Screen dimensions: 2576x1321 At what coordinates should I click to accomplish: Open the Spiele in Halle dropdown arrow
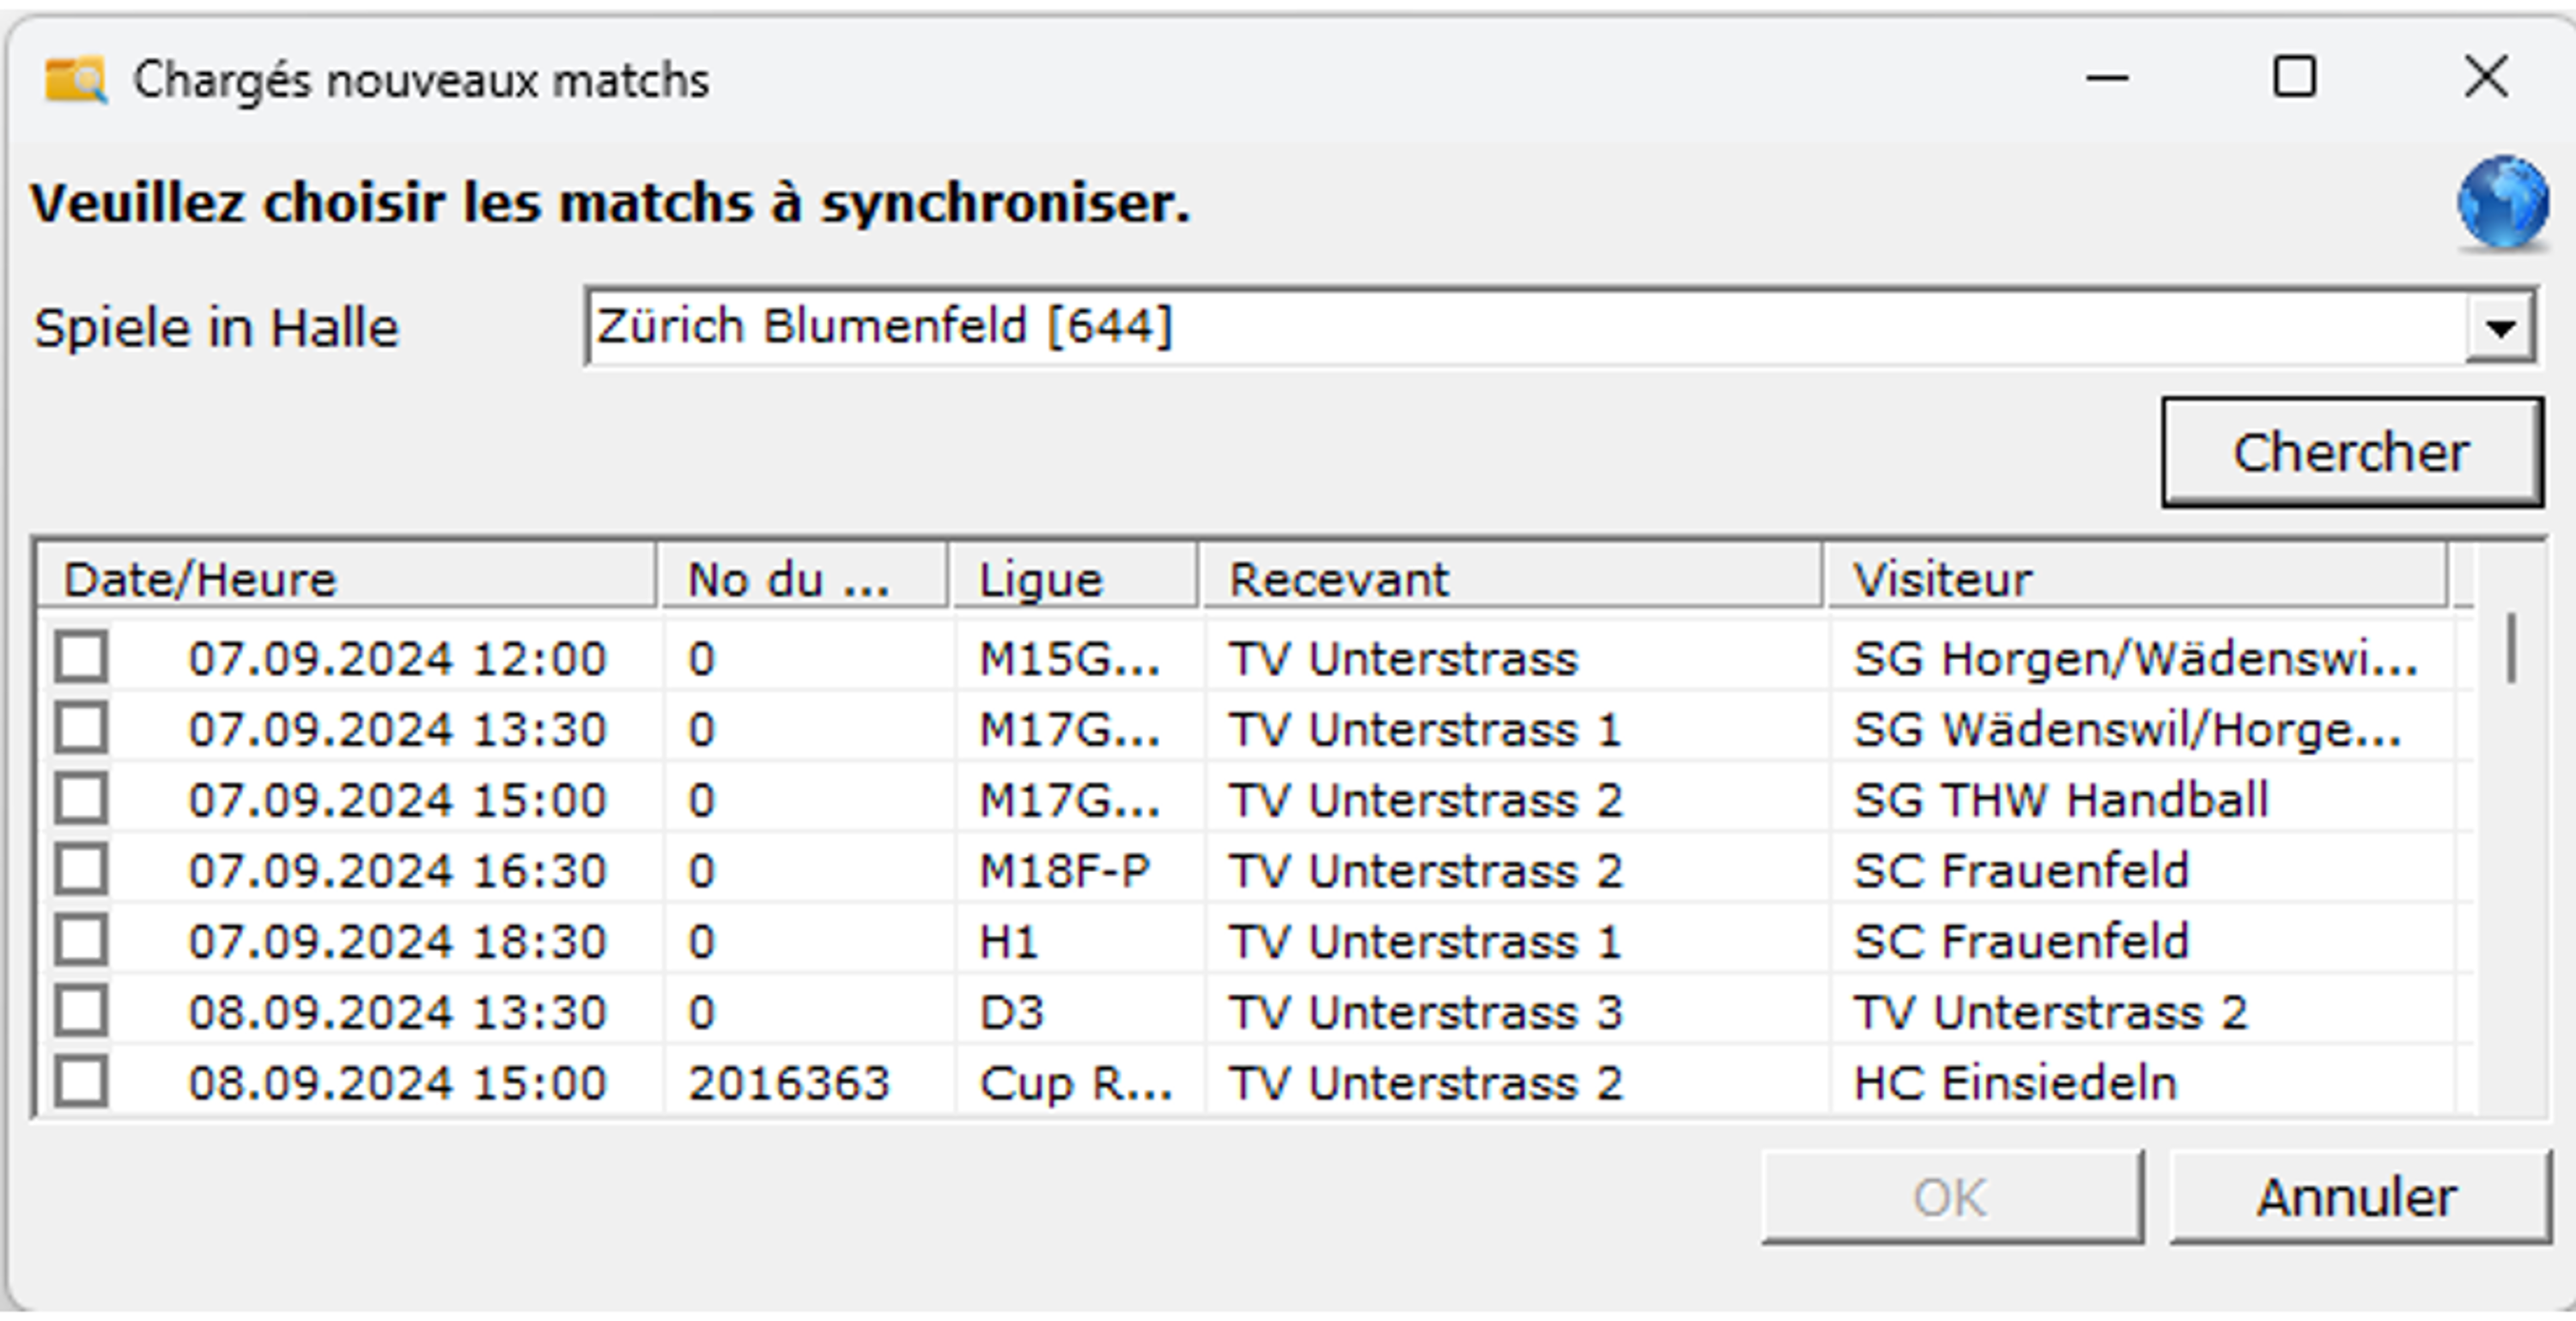2501,327
